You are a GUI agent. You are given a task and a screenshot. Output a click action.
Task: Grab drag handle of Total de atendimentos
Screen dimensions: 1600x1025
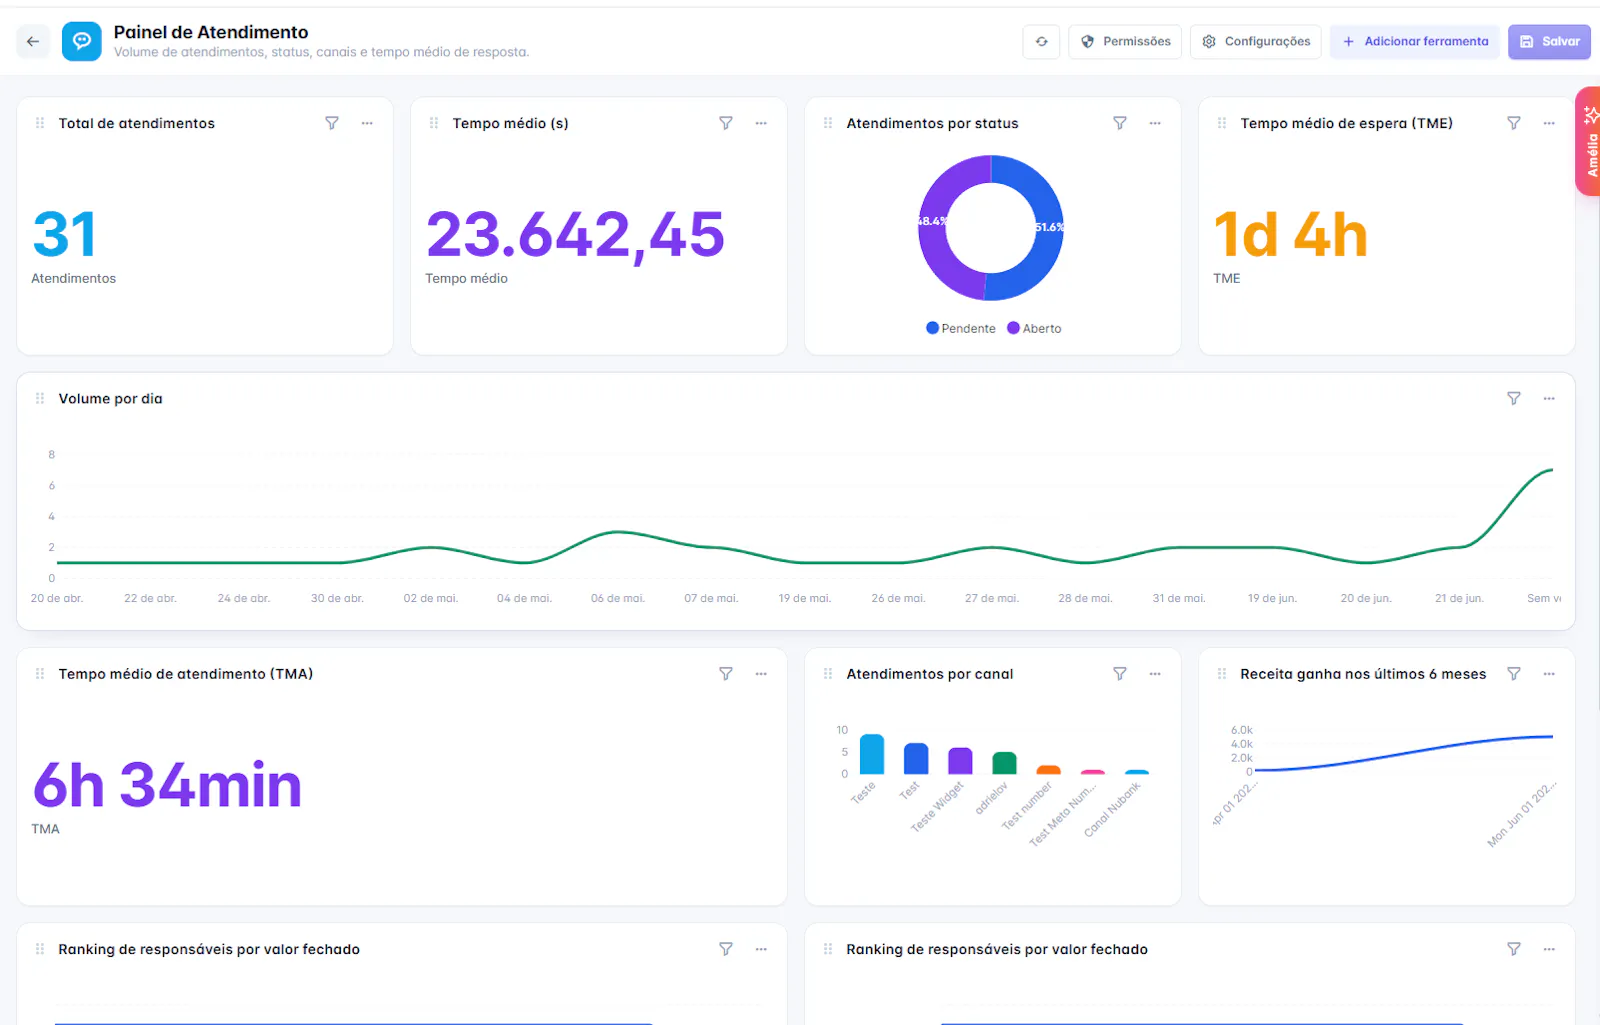(40, 123)
